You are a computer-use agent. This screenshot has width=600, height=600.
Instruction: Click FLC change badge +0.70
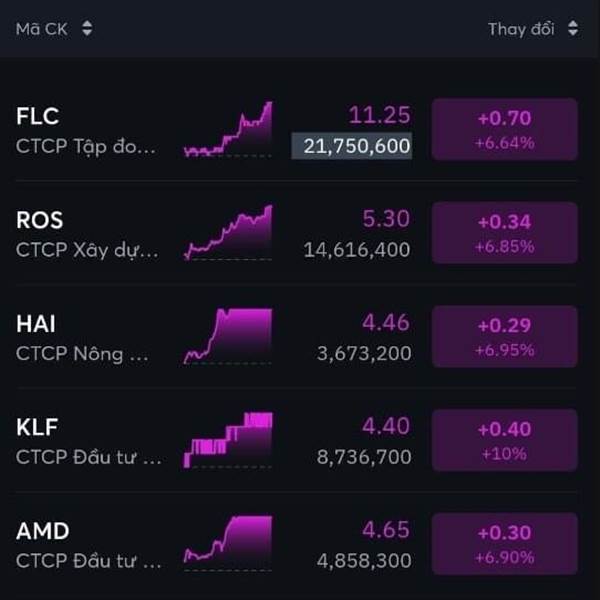504,129
